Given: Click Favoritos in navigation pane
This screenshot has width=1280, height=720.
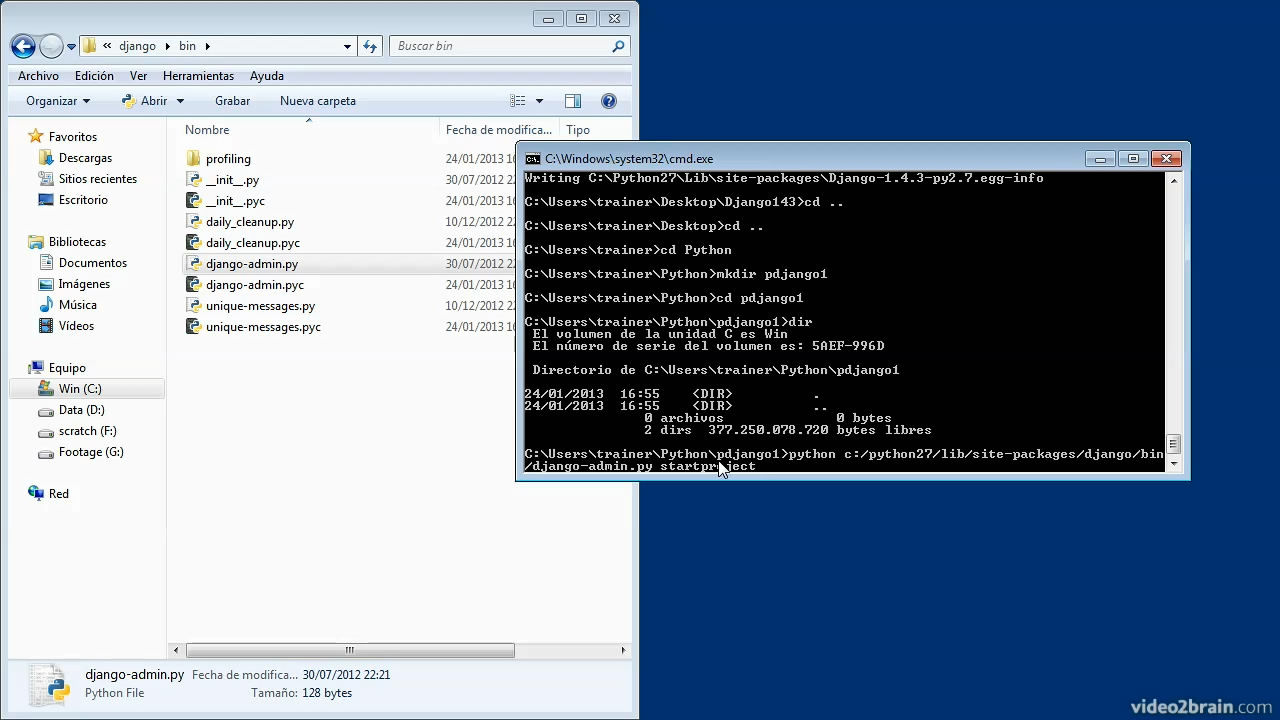Looking at the screenshot, I should click(72, 137).
